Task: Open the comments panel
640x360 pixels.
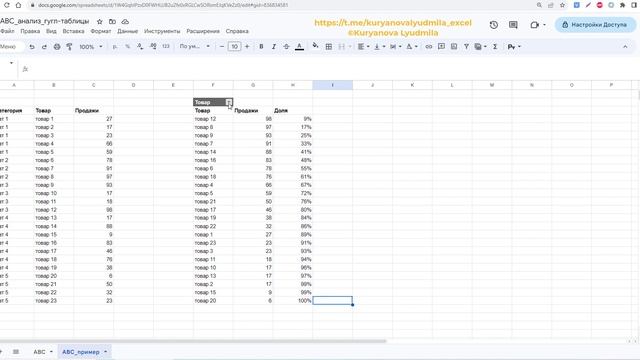Action: [513, 25]
